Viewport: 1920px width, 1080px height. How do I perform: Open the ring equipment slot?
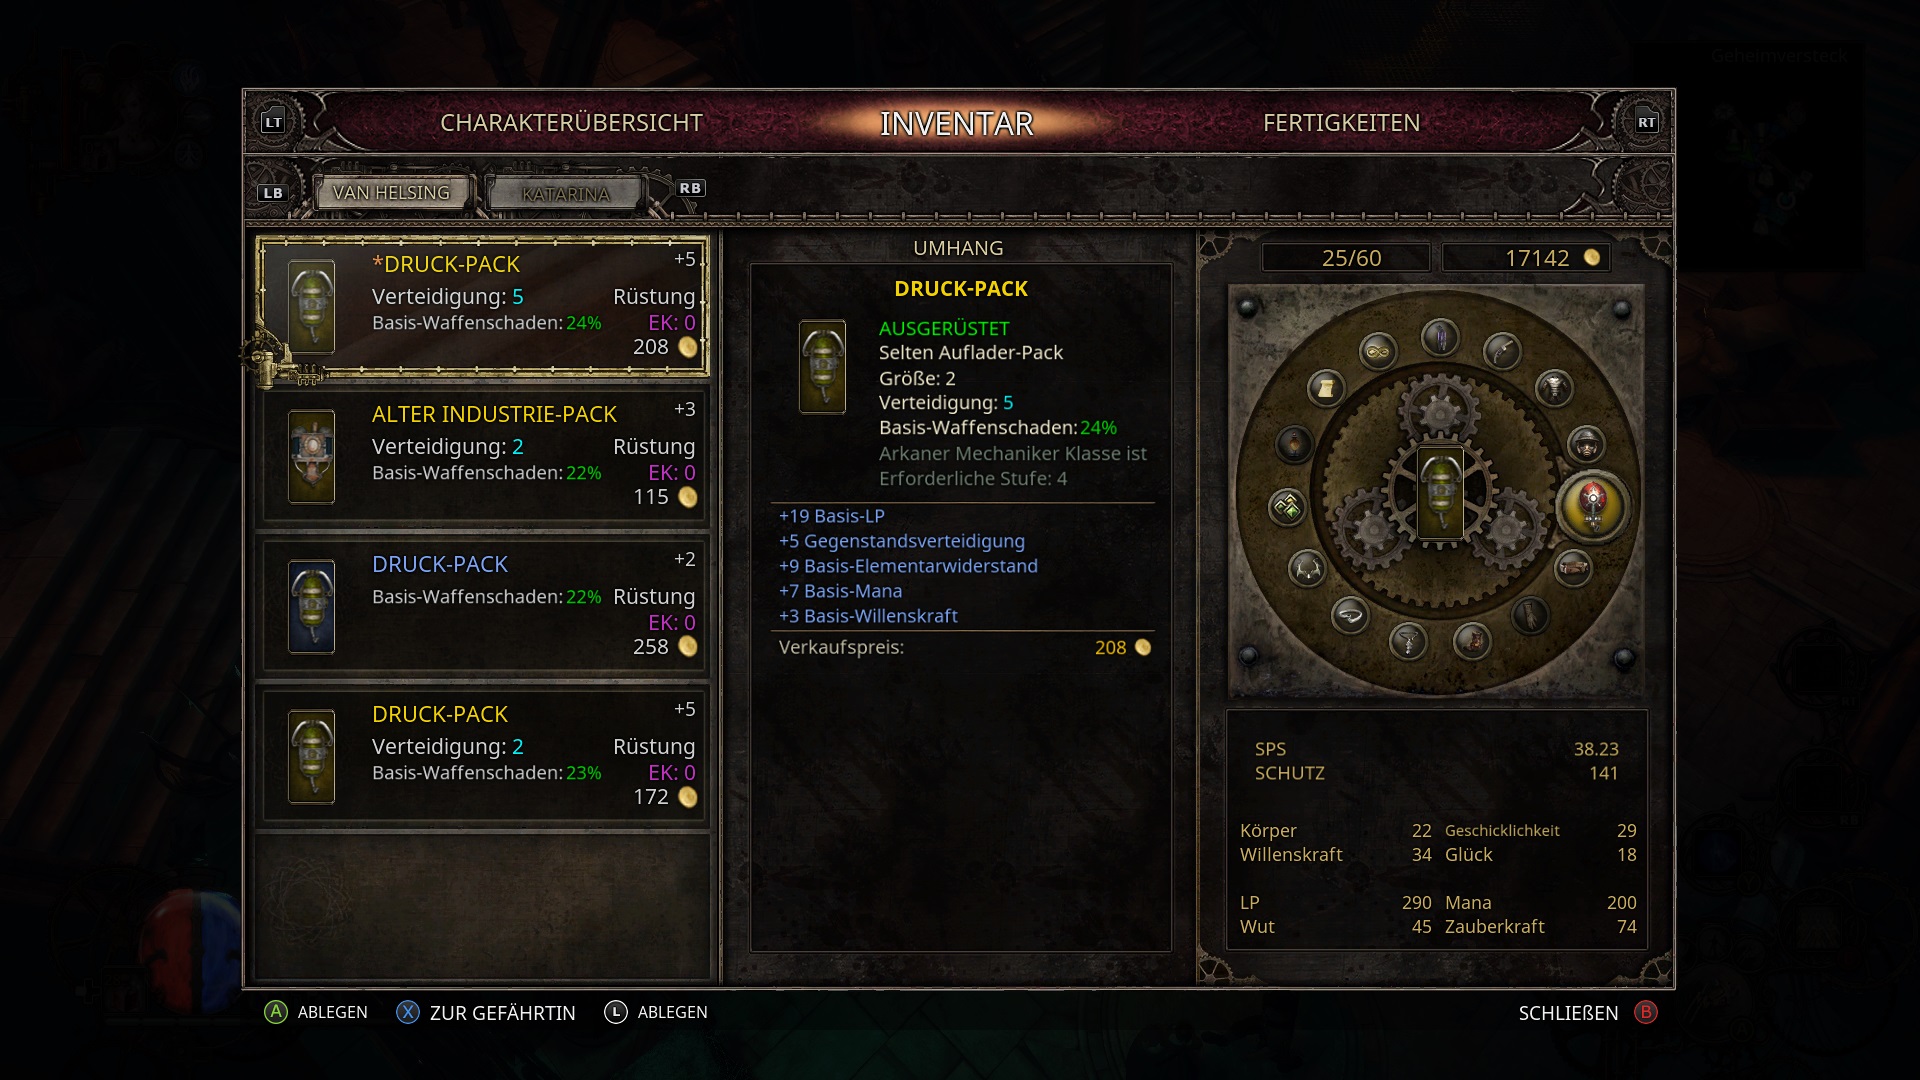coord(1350,615)
